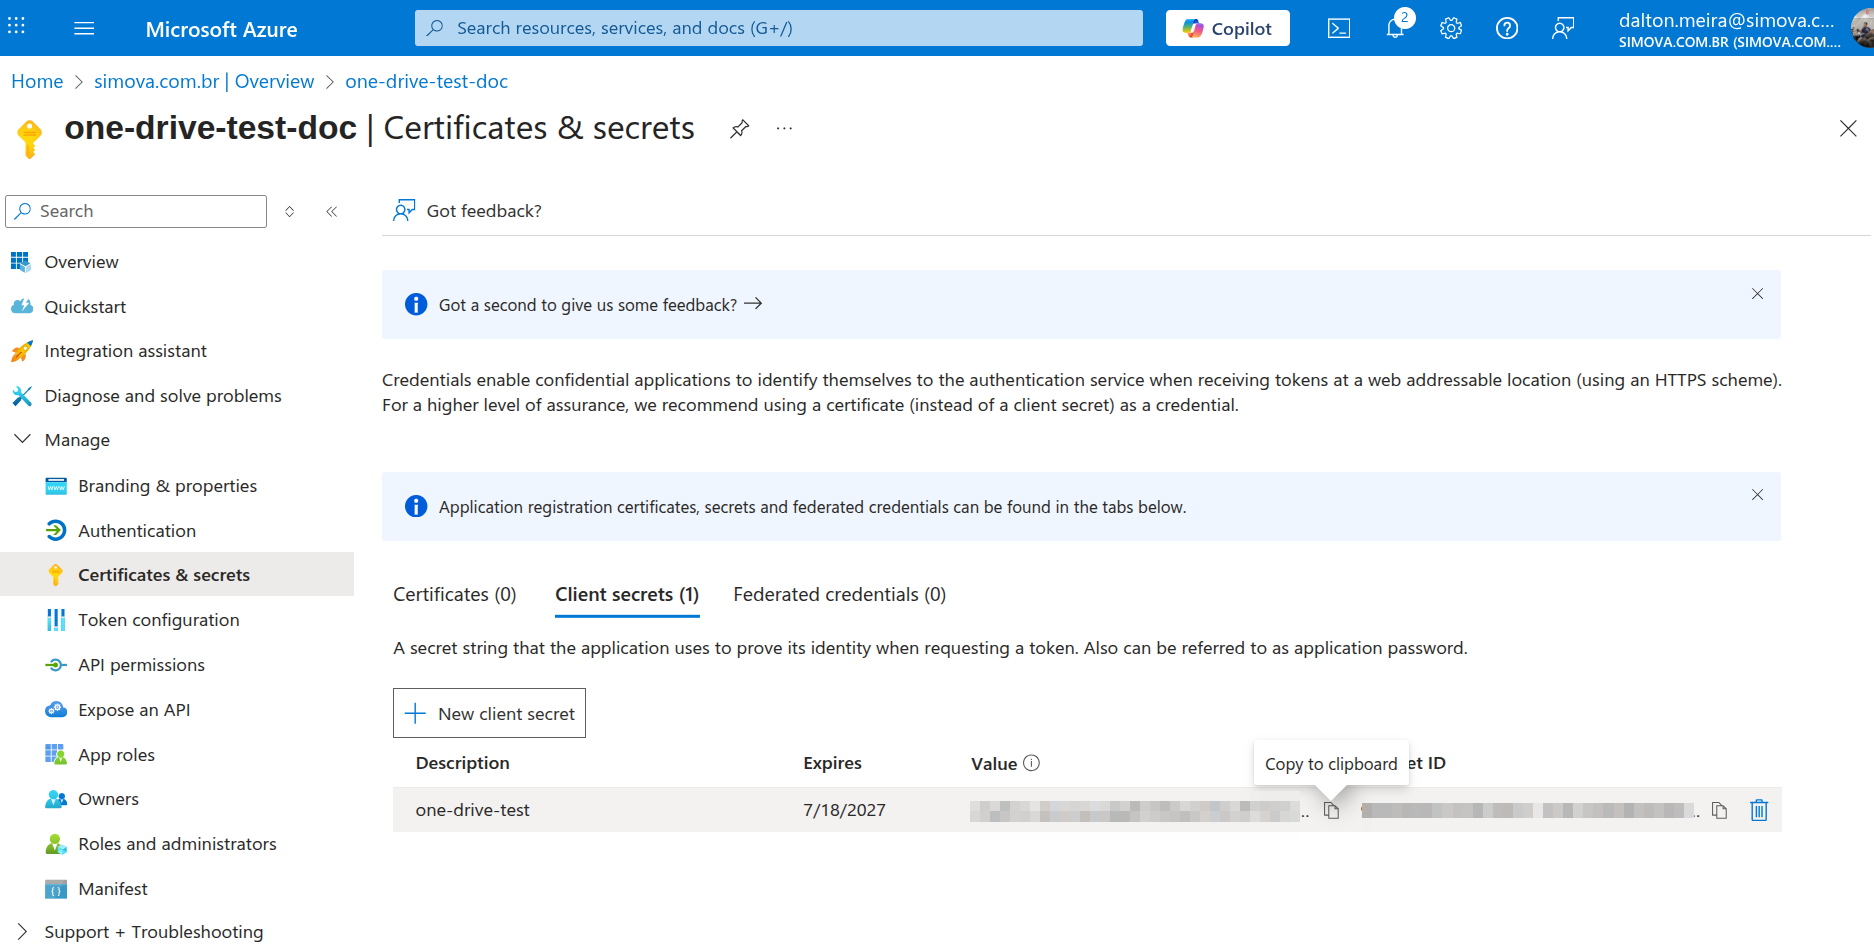Copy the Secret ID to clipboard
Image resolution: width=1874 pixels, height=945 pixels.
pos(1719,811)
